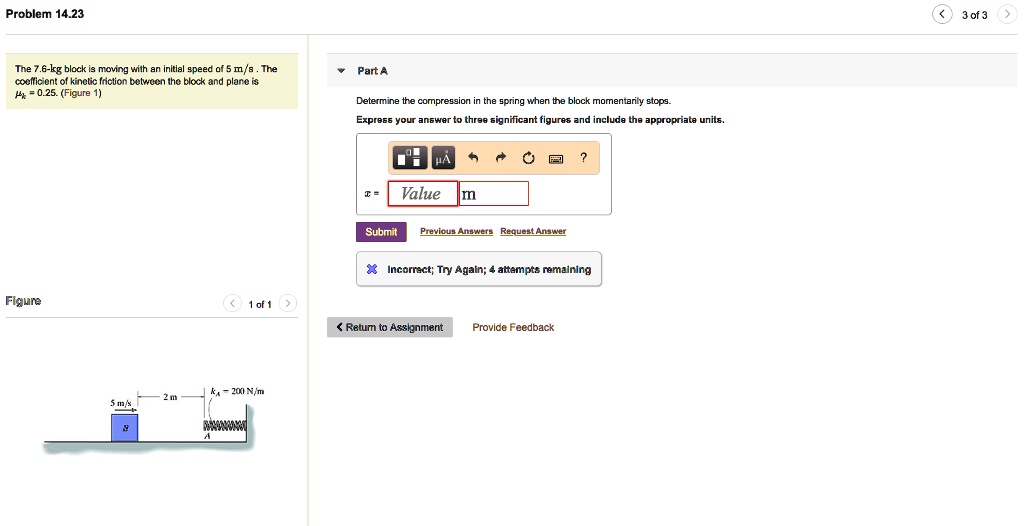Screen dimensions: 1024x526
Task: Show previous figure arrow
Action: [x=232, y=303]
